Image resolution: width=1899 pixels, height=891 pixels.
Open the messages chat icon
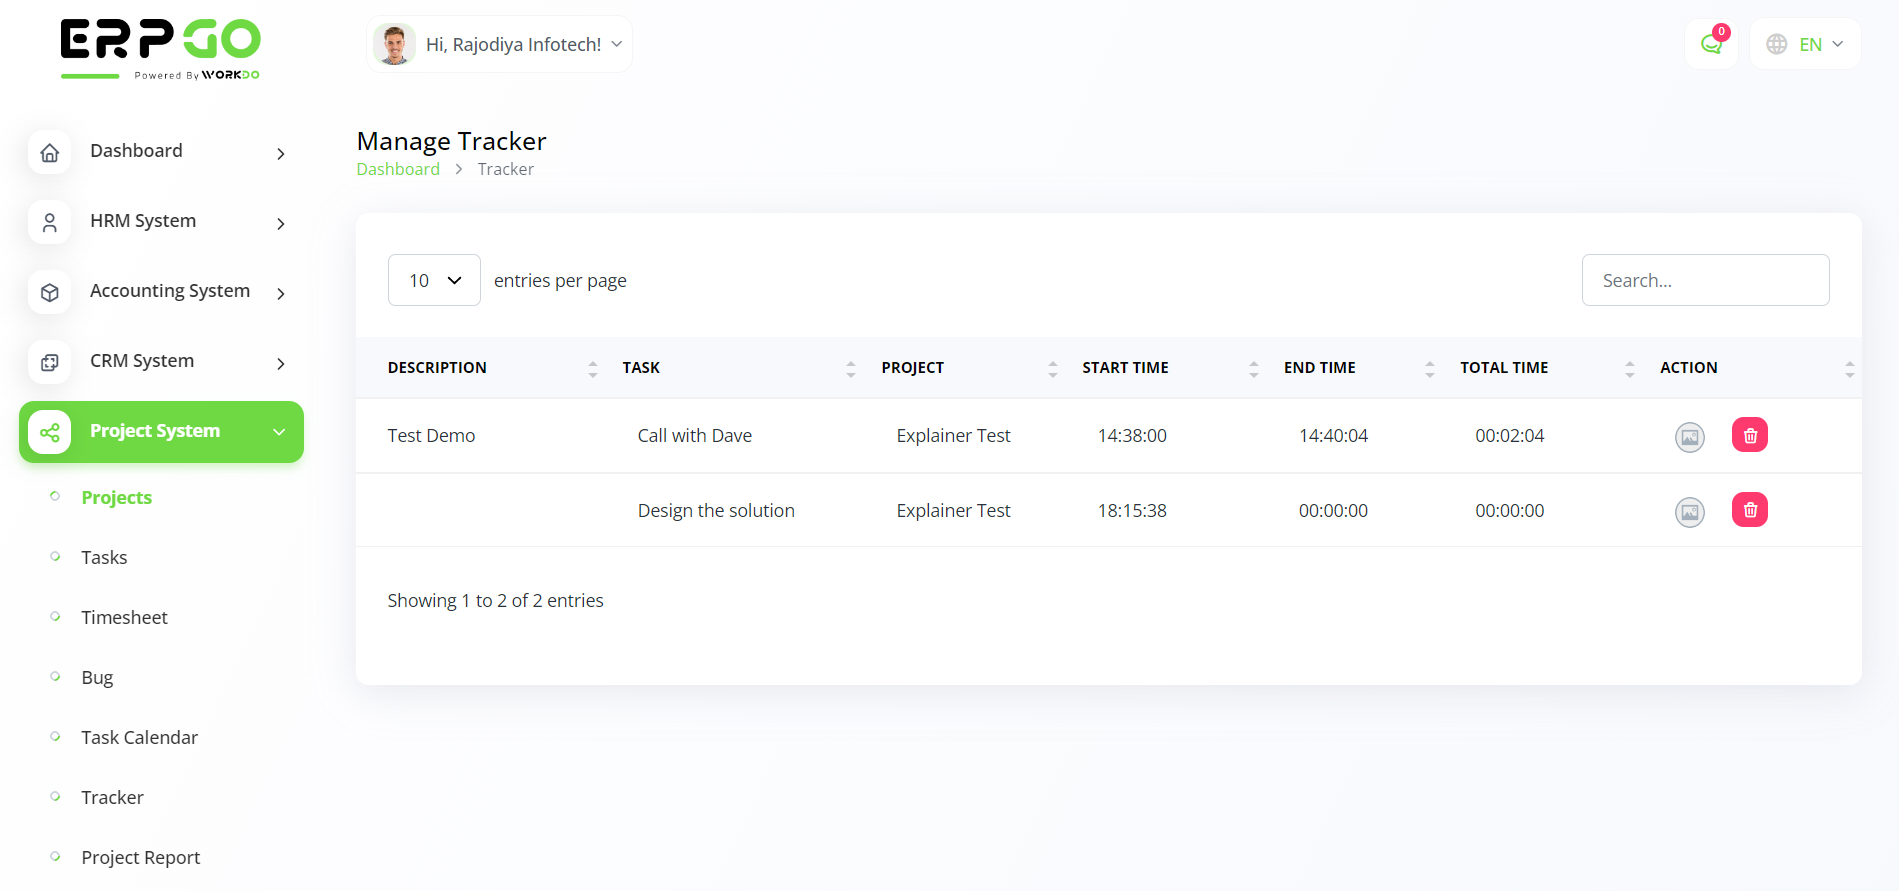(x=1711, y=45)
